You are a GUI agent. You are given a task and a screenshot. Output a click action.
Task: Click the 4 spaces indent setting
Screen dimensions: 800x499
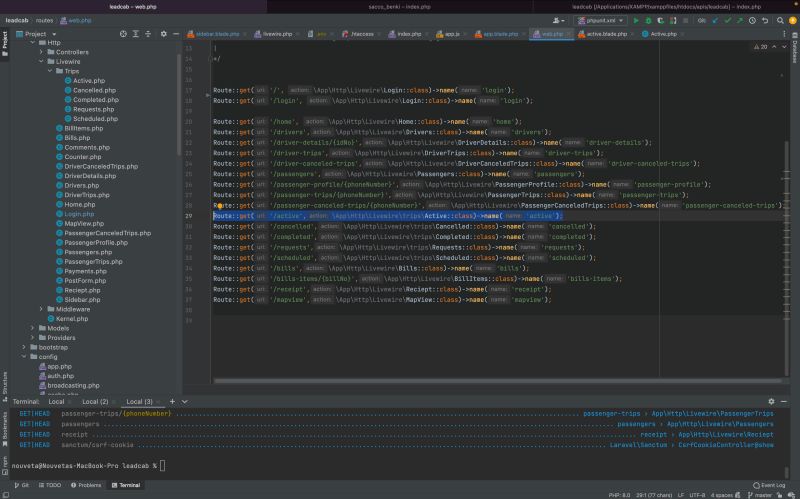(721, 495)
